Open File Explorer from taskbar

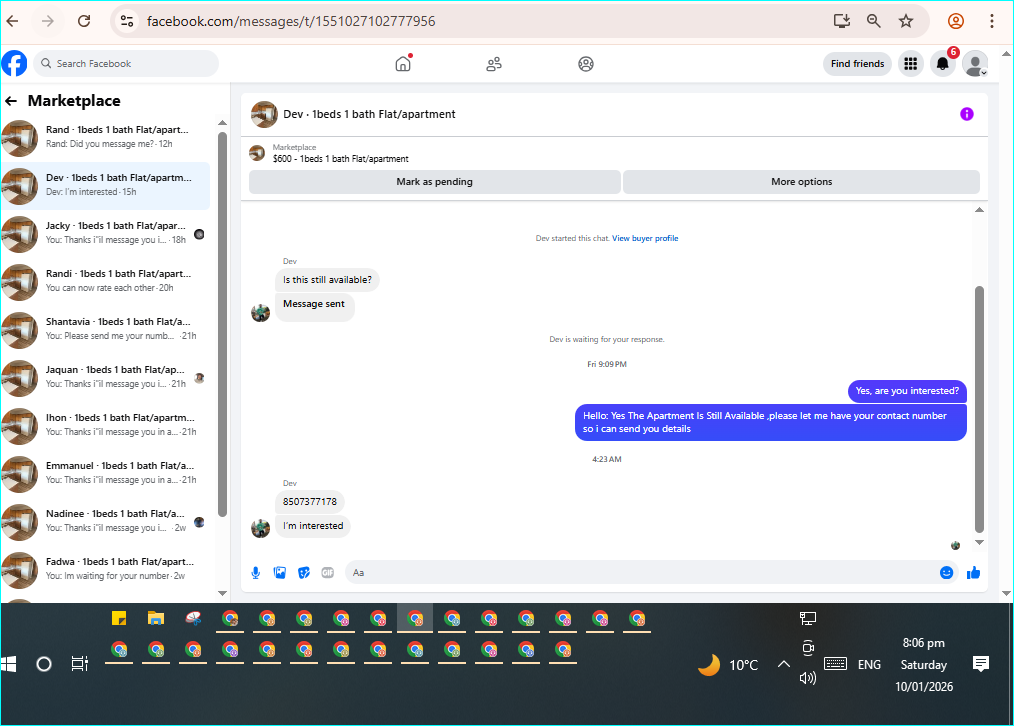pyautogui.click(x=156, y=619)
